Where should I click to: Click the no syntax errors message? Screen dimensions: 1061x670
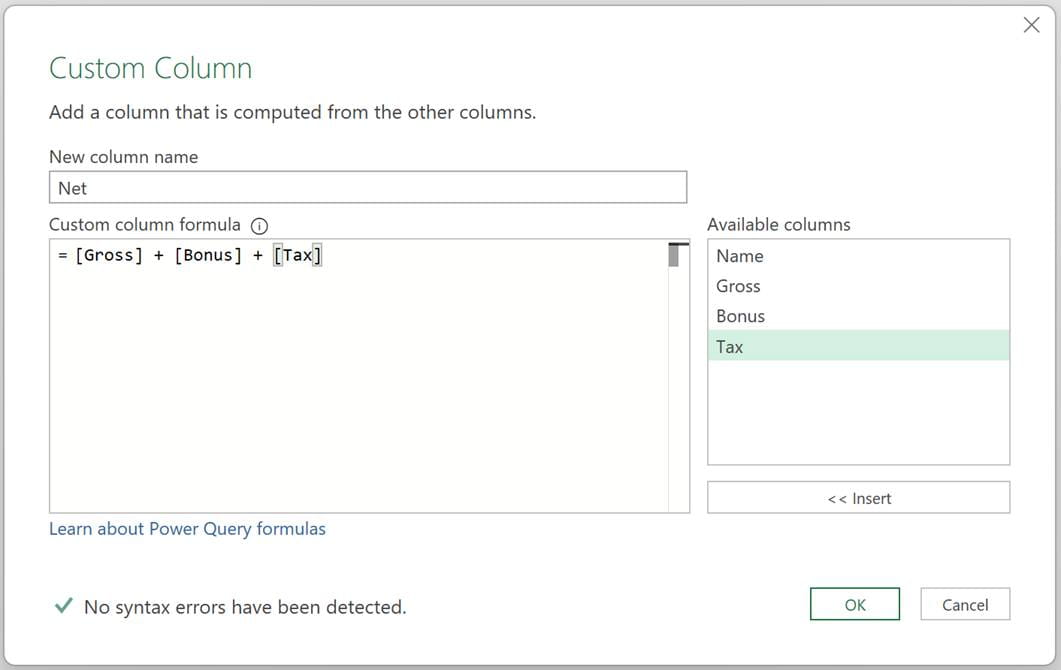(x=245, y=607)
